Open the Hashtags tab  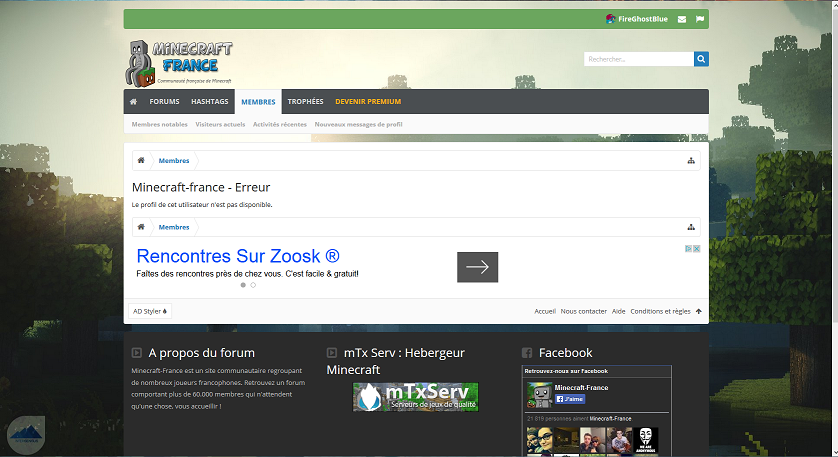pyautogui.click(x=210, y=102)
